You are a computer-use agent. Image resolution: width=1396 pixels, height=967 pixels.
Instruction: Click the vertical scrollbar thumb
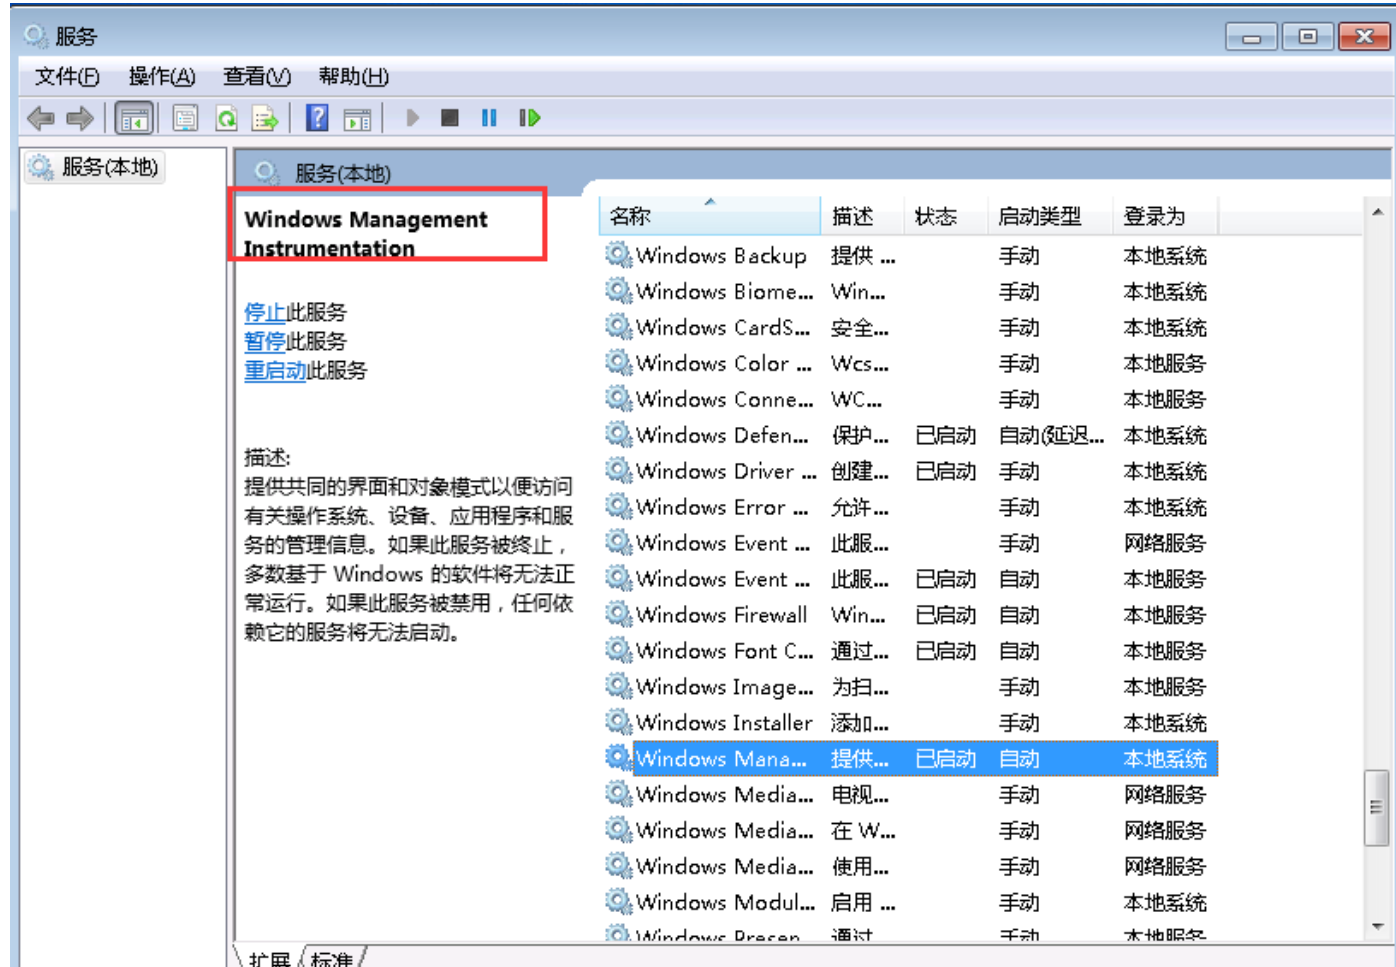[1377, 808]
